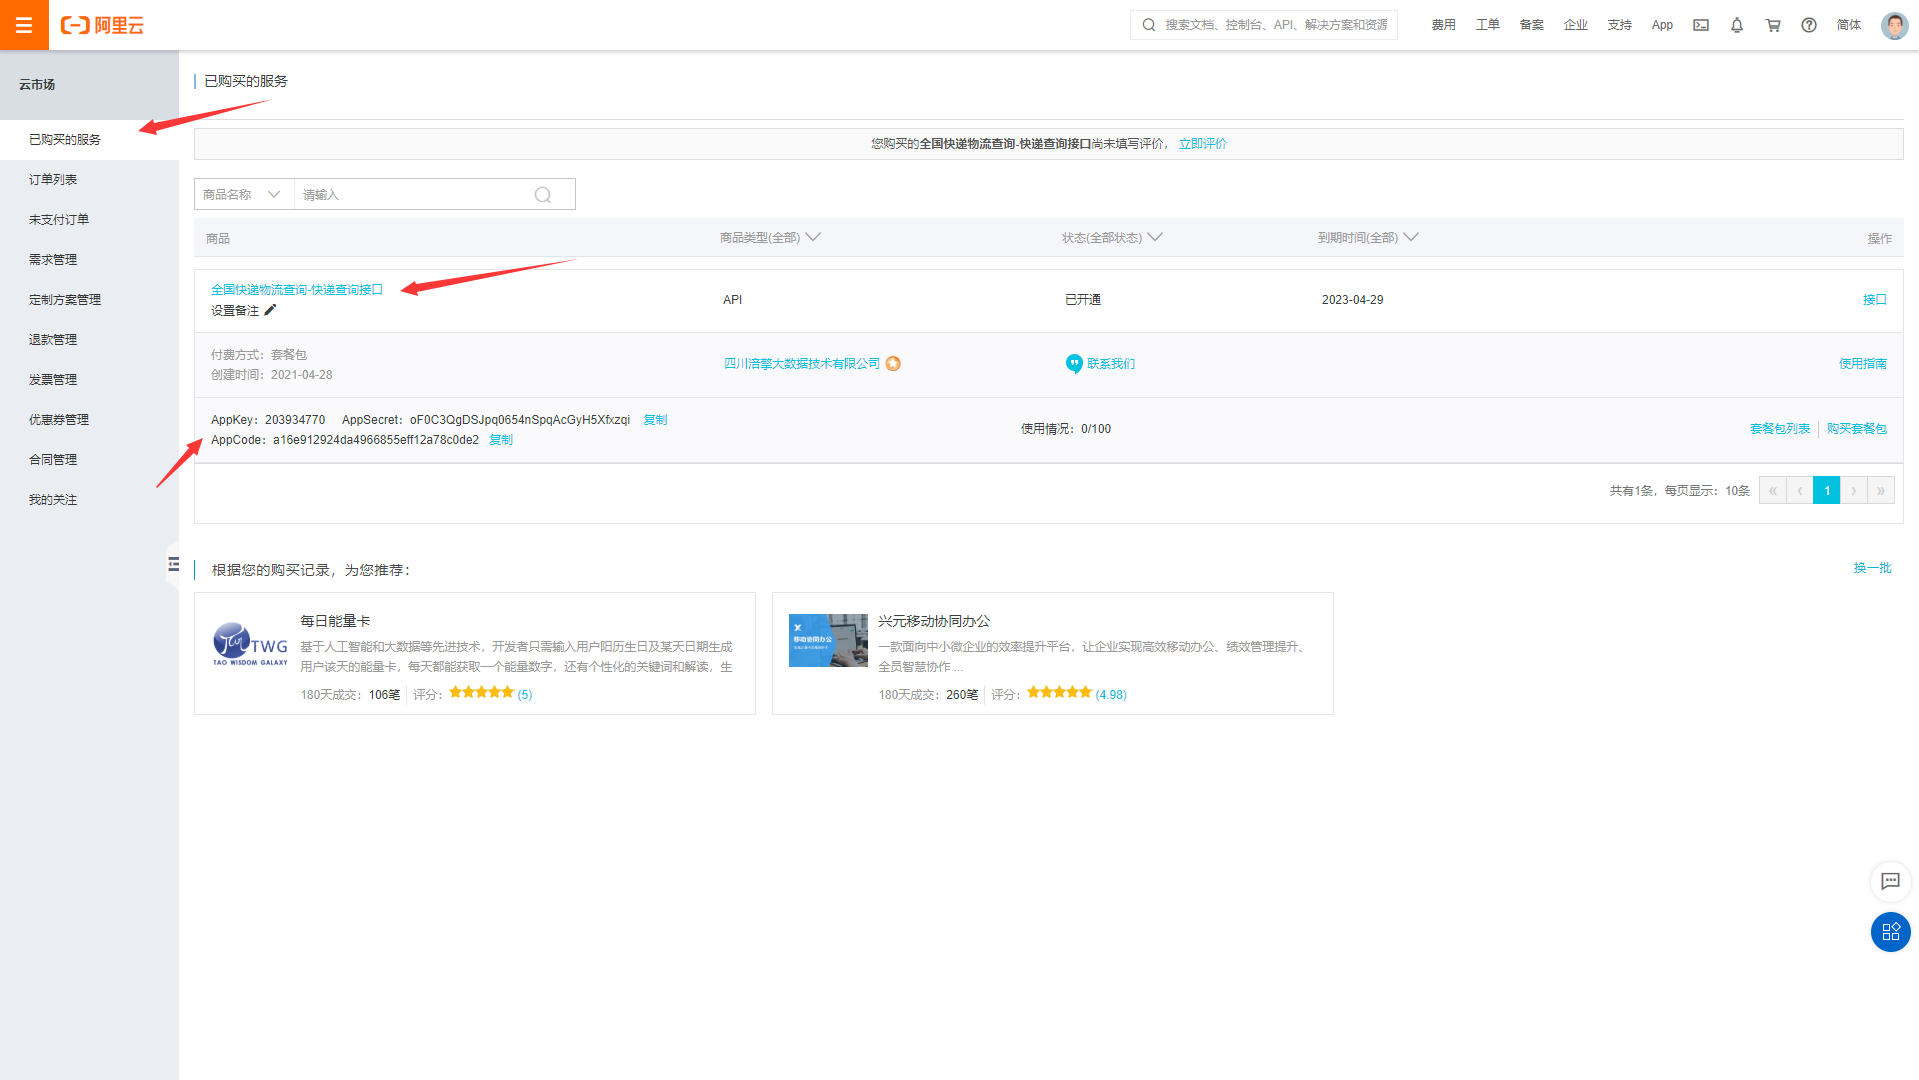Edit remark with the pencil icon

tap(270, 310)
